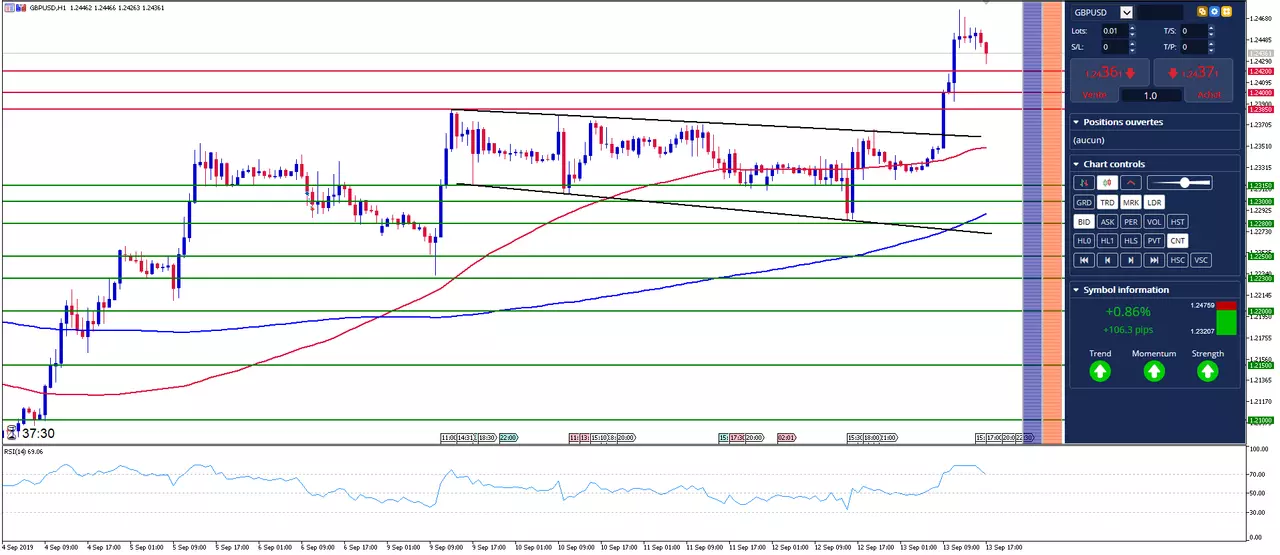Click the T/S input field

(x=1193, y=31)
